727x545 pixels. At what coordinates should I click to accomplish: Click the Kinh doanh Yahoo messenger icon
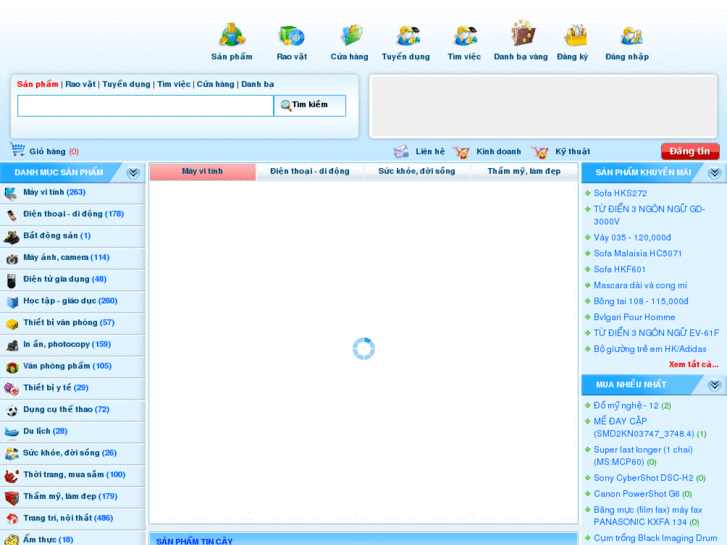click(x=461, y=152)
